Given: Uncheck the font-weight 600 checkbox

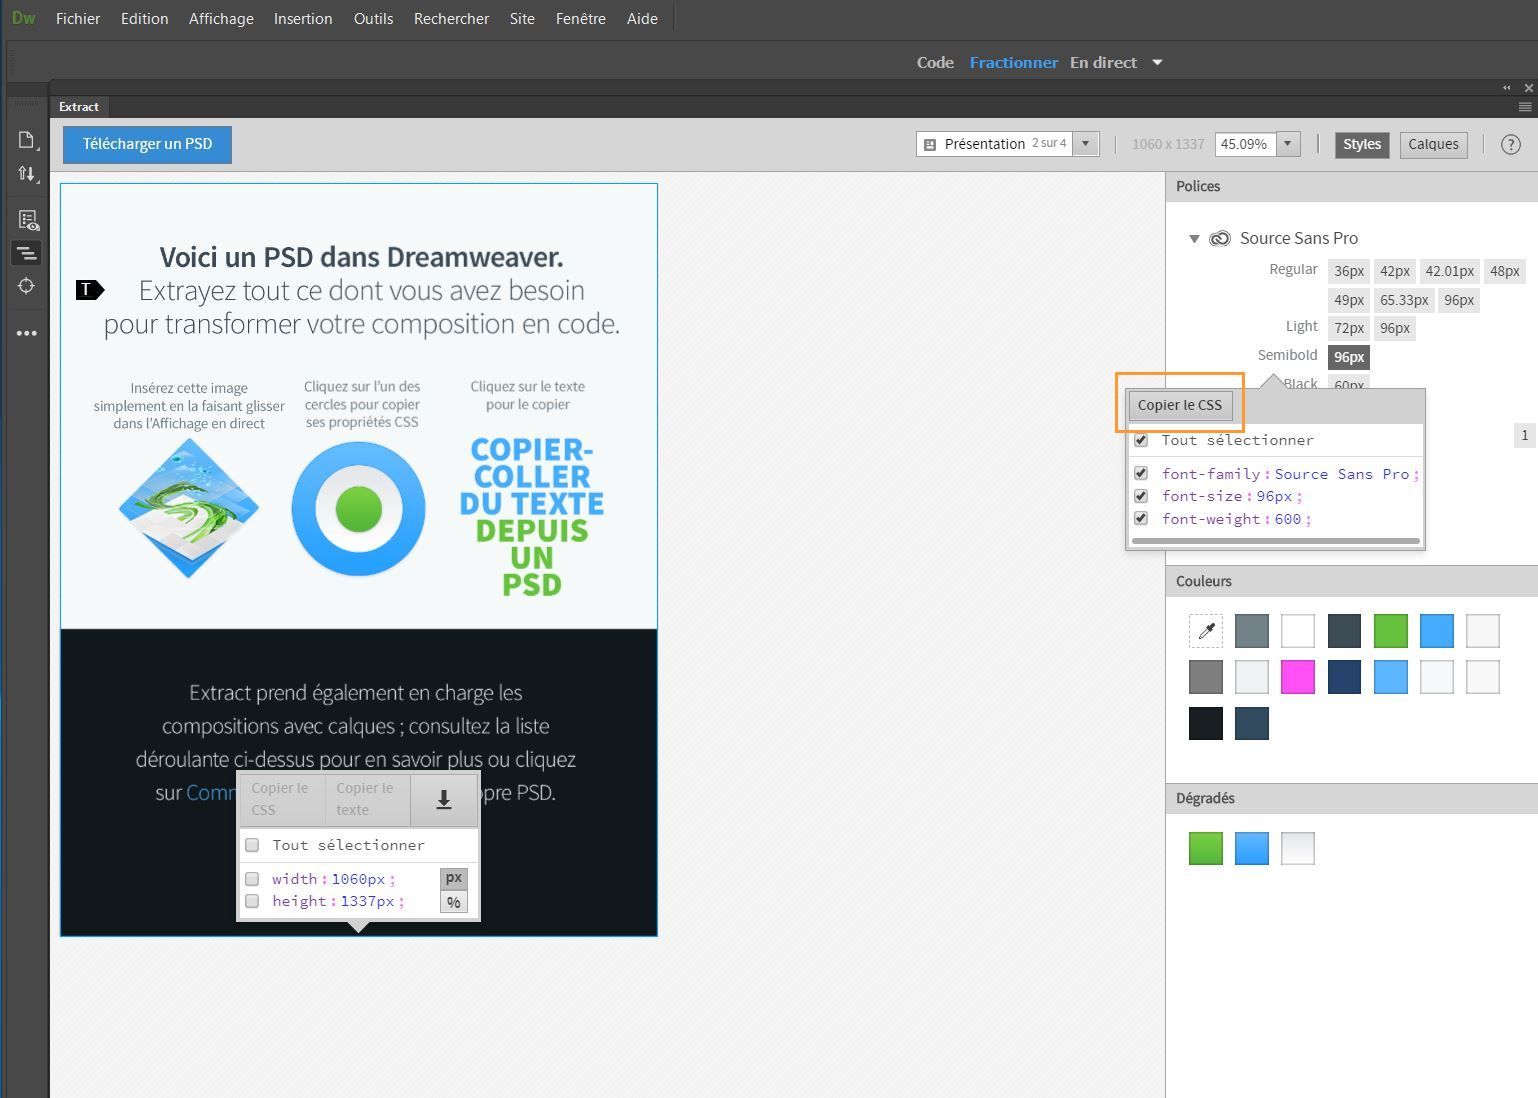Looking at the screenshot, I should point(1141,518).
